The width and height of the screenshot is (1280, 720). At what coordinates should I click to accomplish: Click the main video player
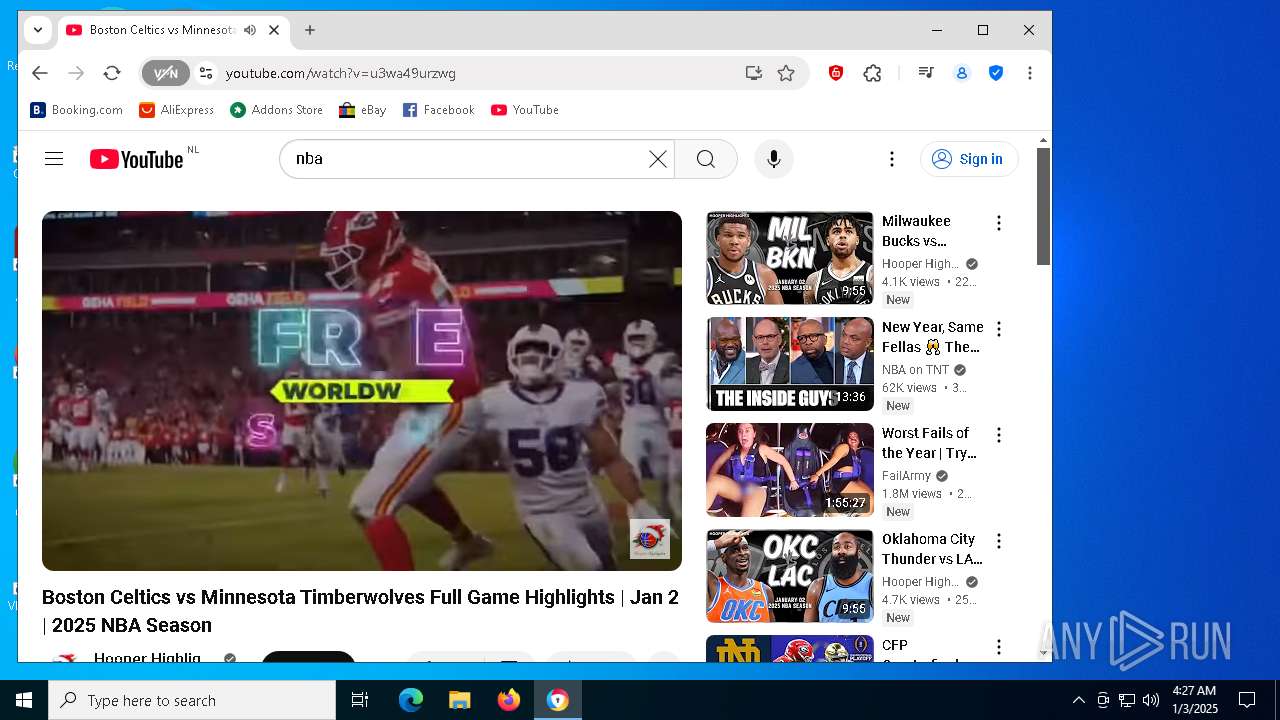pyautogui.click(x=362, y=391)
